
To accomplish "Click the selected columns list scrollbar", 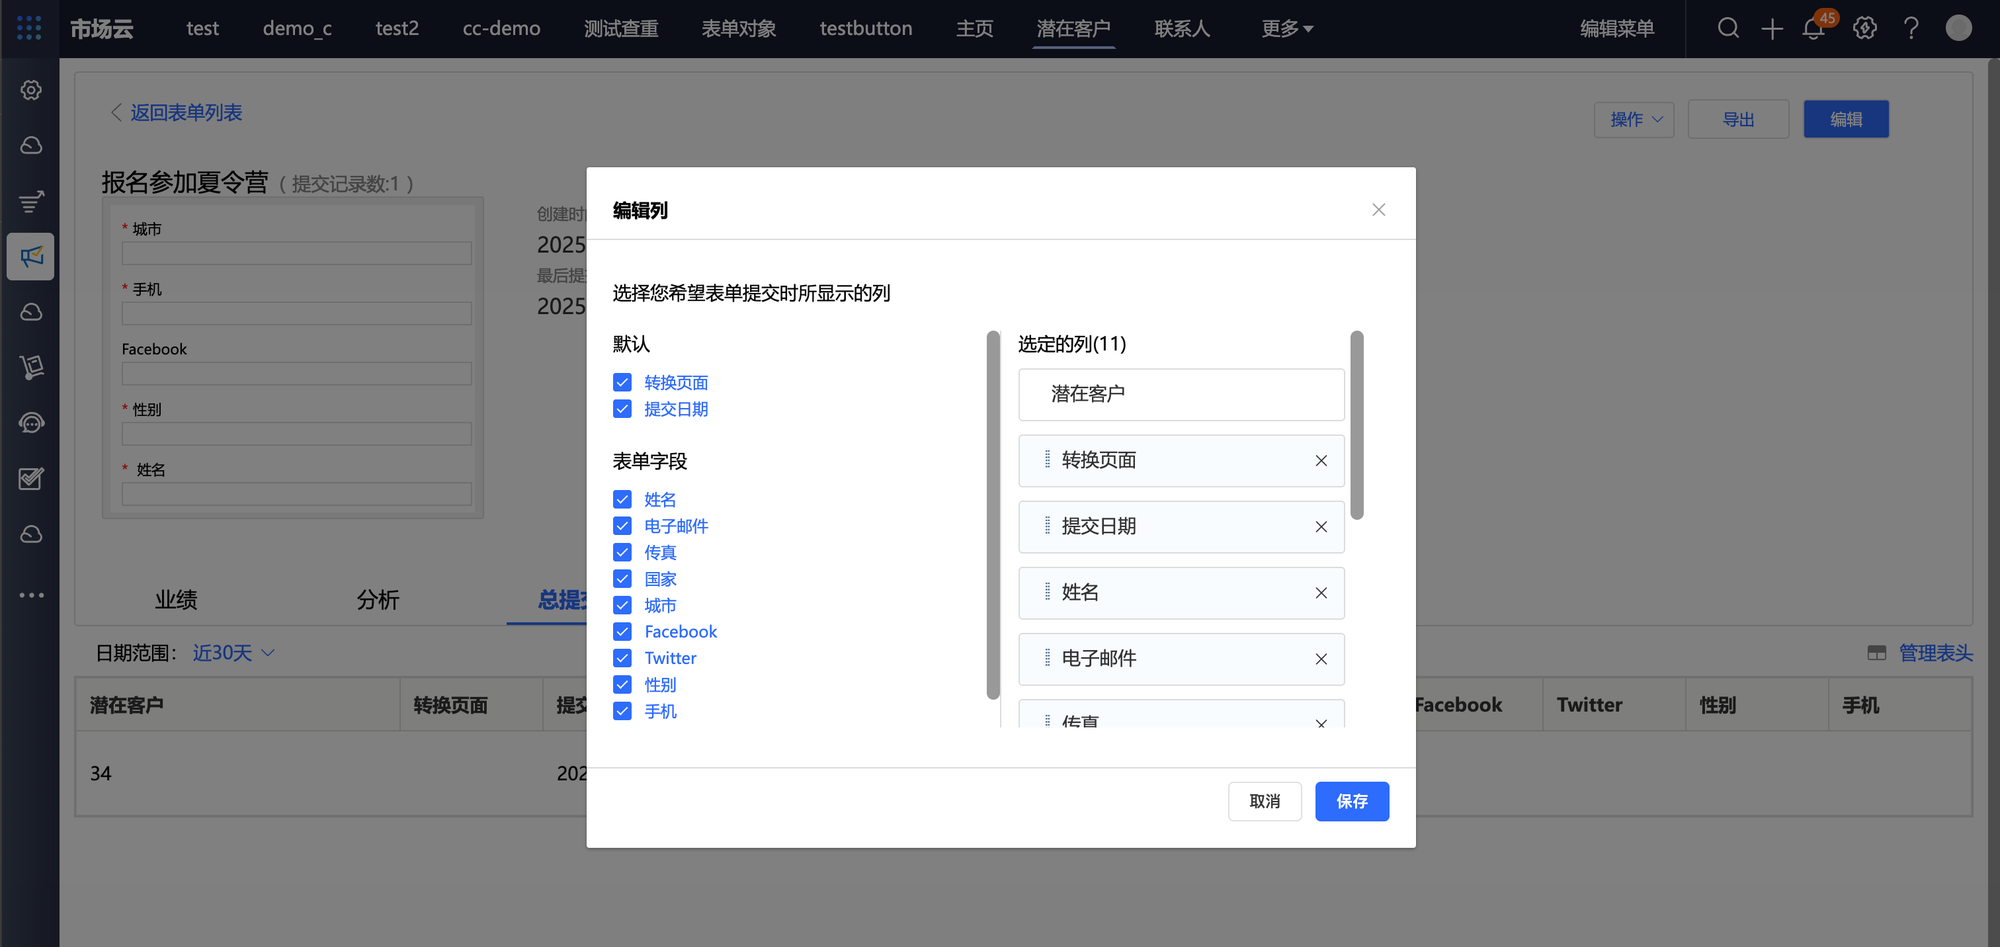I will [1357, 425].
